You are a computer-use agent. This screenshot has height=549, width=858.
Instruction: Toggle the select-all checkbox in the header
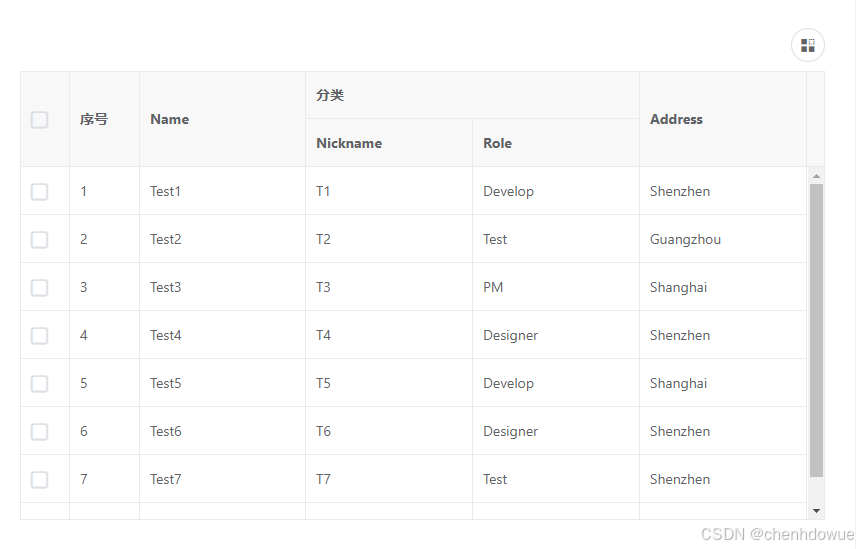39,119
